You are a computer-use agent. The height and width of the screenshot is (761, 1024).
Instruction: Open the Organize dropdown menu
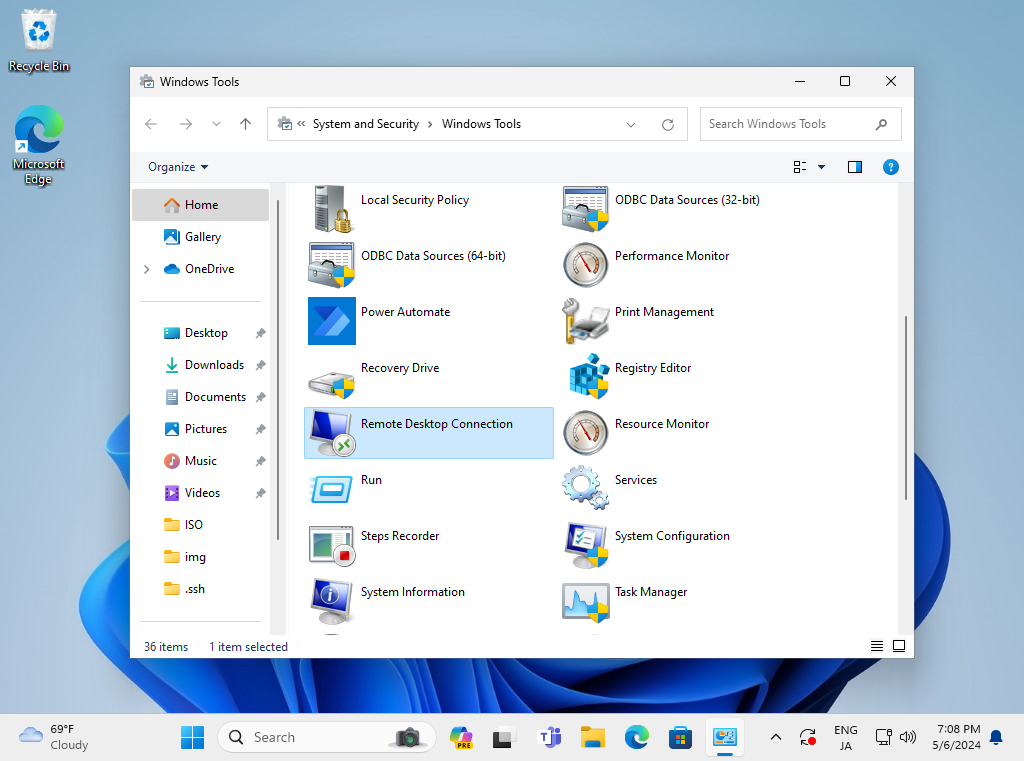[178, 167]
